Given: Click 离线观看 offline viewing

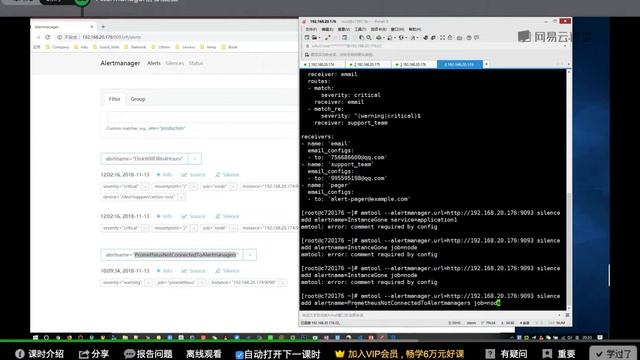Looking at the screenshot, I should pos(204,354).
